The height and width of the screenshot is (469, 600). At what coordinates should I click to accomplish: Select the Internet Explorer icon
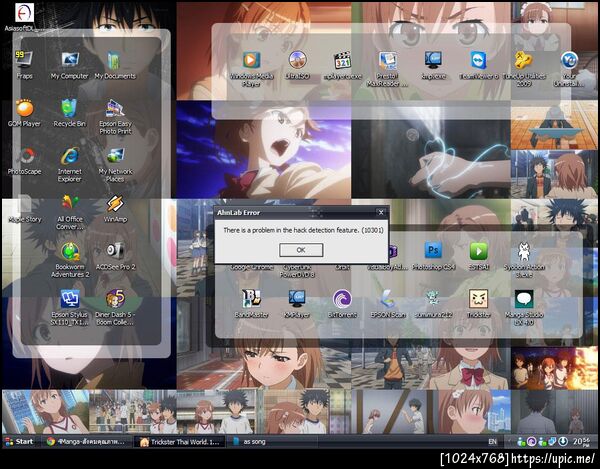70,164
